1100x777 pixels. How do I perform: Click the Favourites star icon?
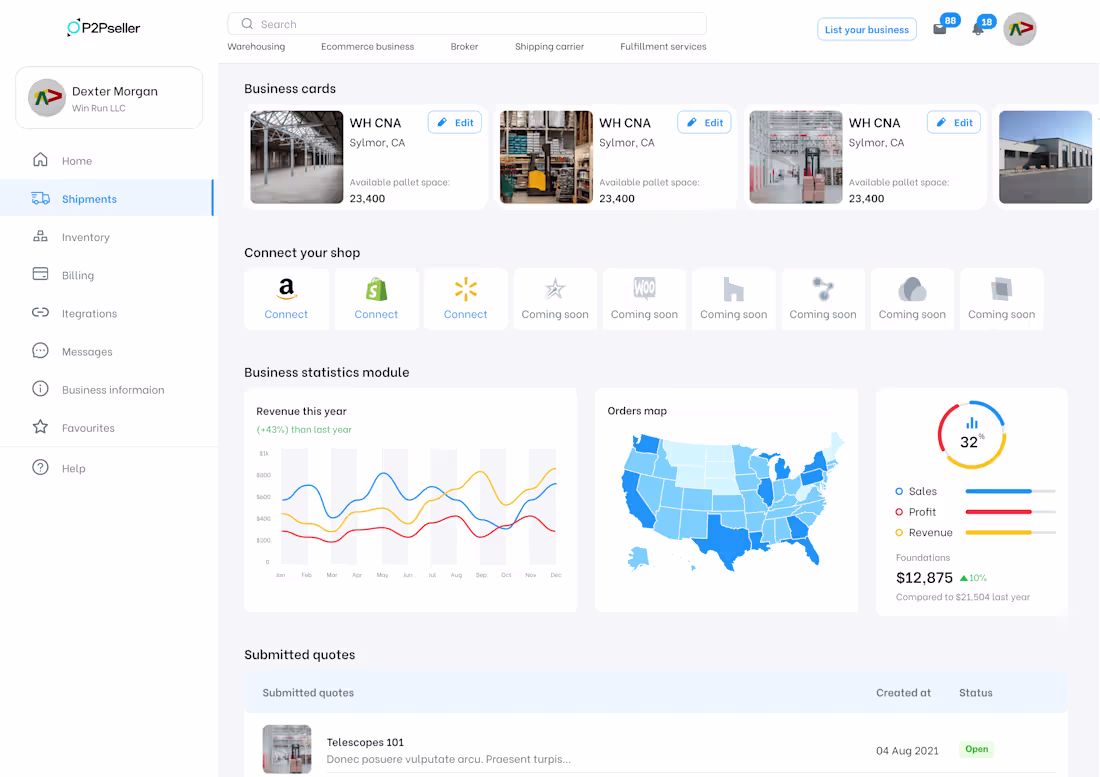[40, 428]
